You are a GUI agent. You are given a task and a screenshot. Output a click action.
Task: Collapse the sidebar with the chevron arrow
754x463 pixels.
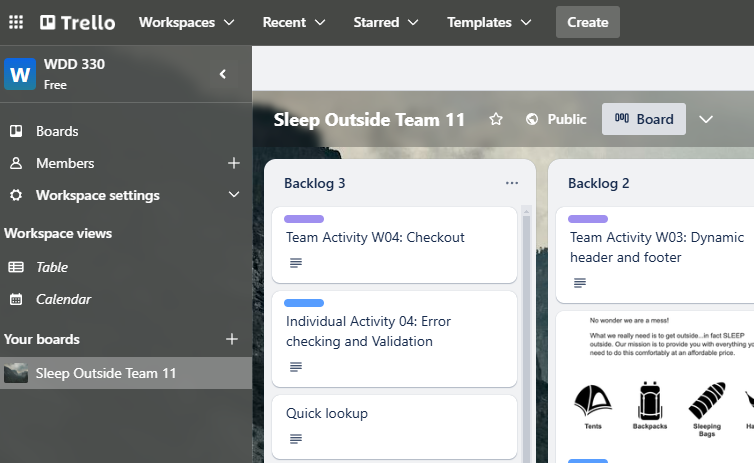click(x=223, y=74)
